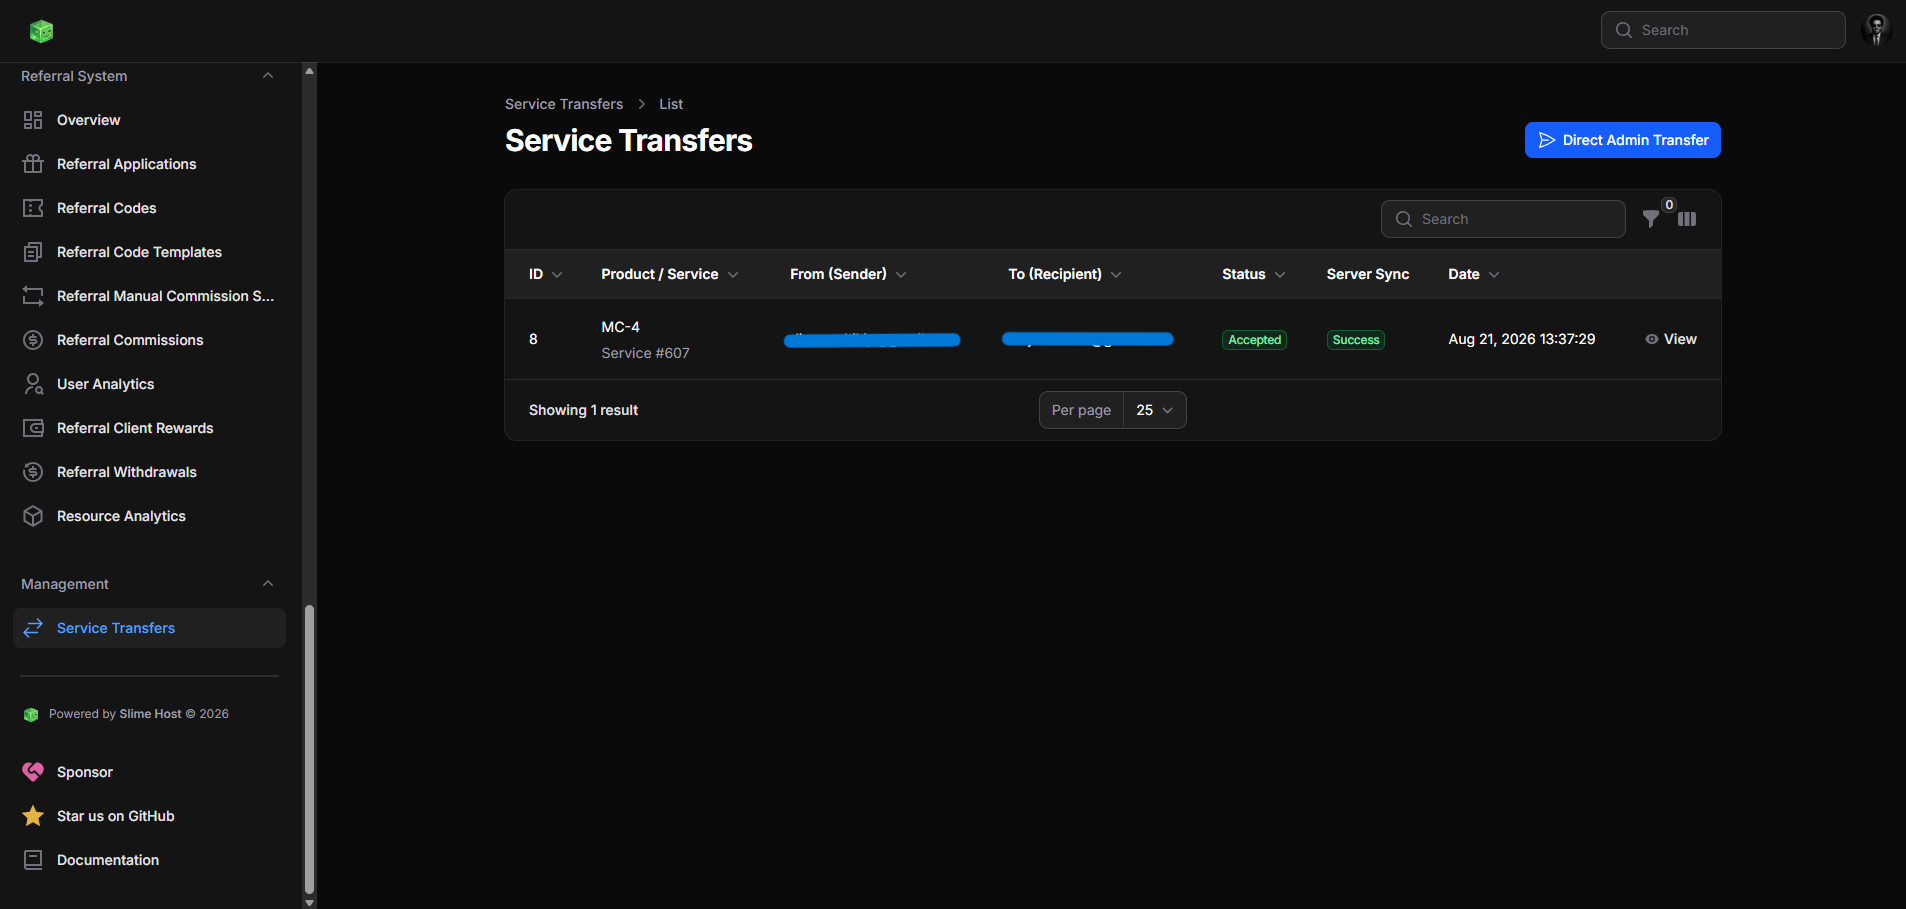Click the sidebar scrollbar thumb
This screenshot has width=1906, height=909.
point(309,749)
